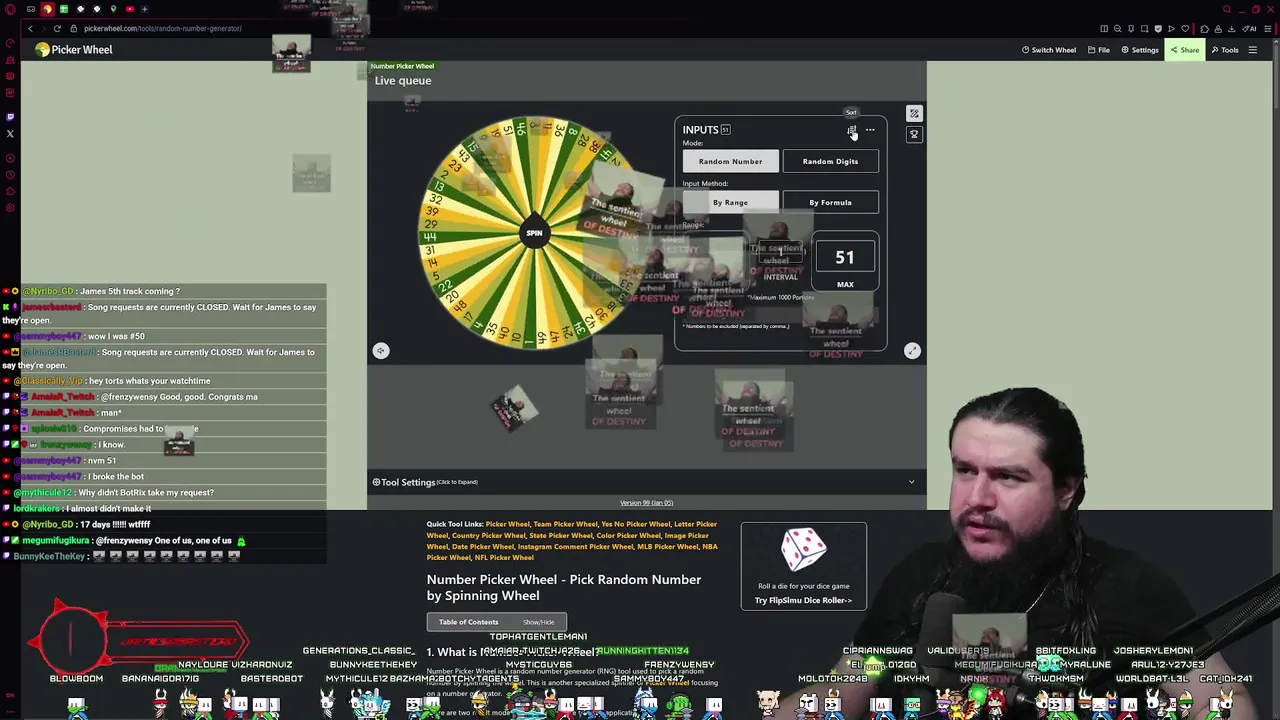This screenshot has width=1280, height=720.
Task: Open the File menu
Action: [1099, 50]
